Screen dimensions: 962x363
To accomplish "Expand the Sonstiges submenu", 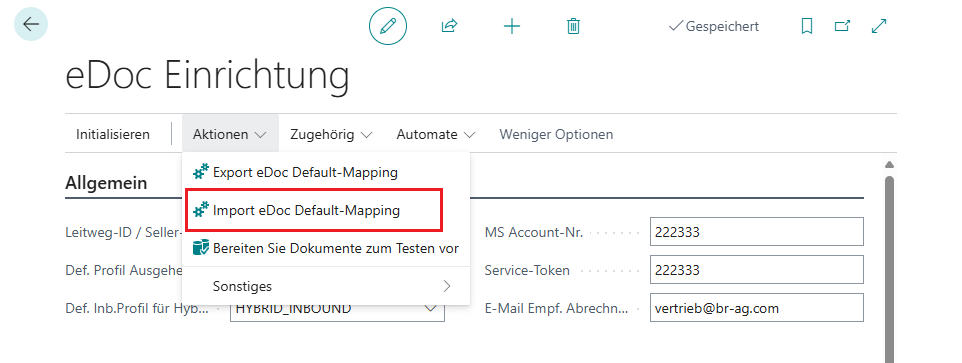I will [x=326, y=286].
